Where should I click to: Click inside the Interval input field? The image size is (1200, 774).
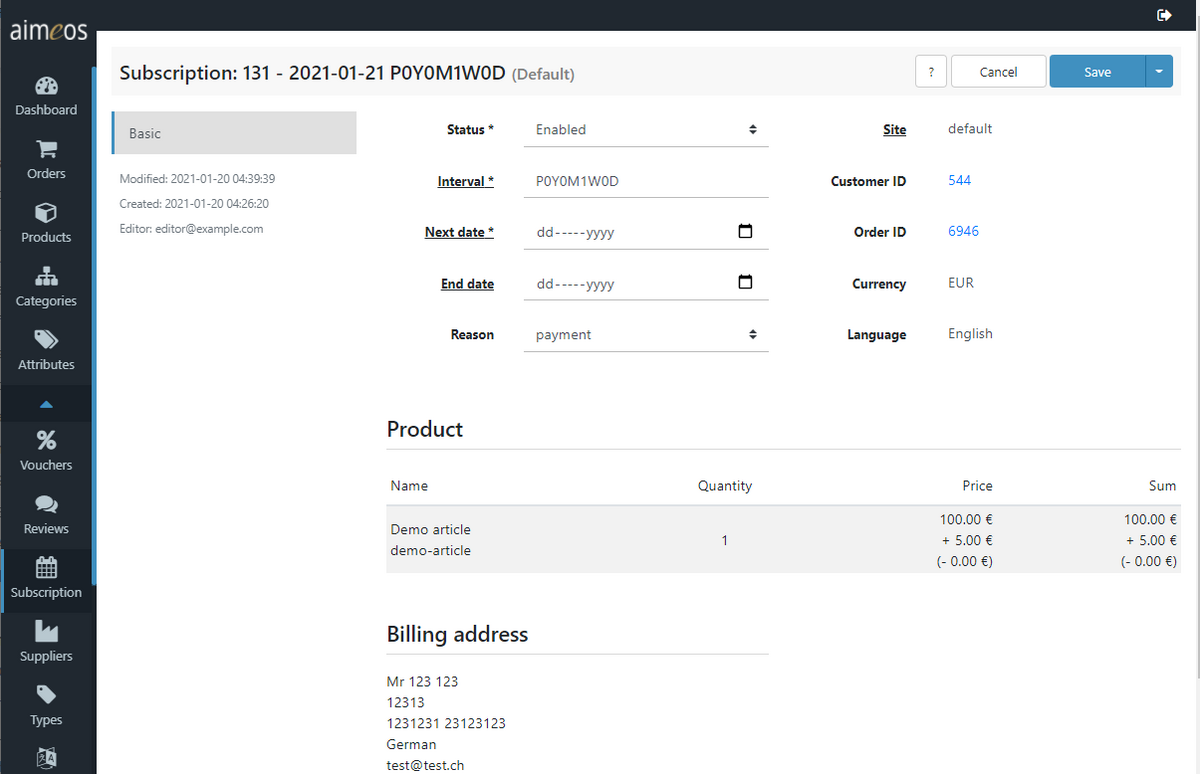pos(645,180)
